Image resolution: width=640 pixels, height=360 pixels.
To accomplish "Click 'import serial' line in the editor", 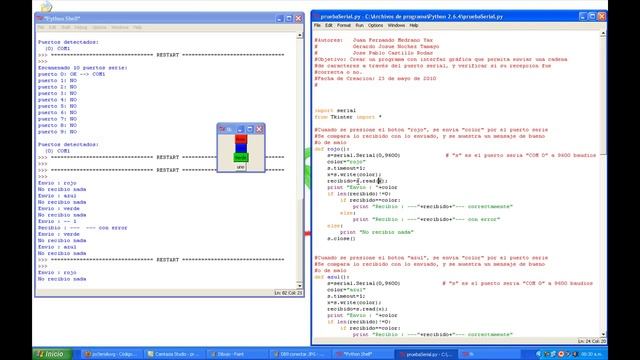I will [x=335, y=111].
